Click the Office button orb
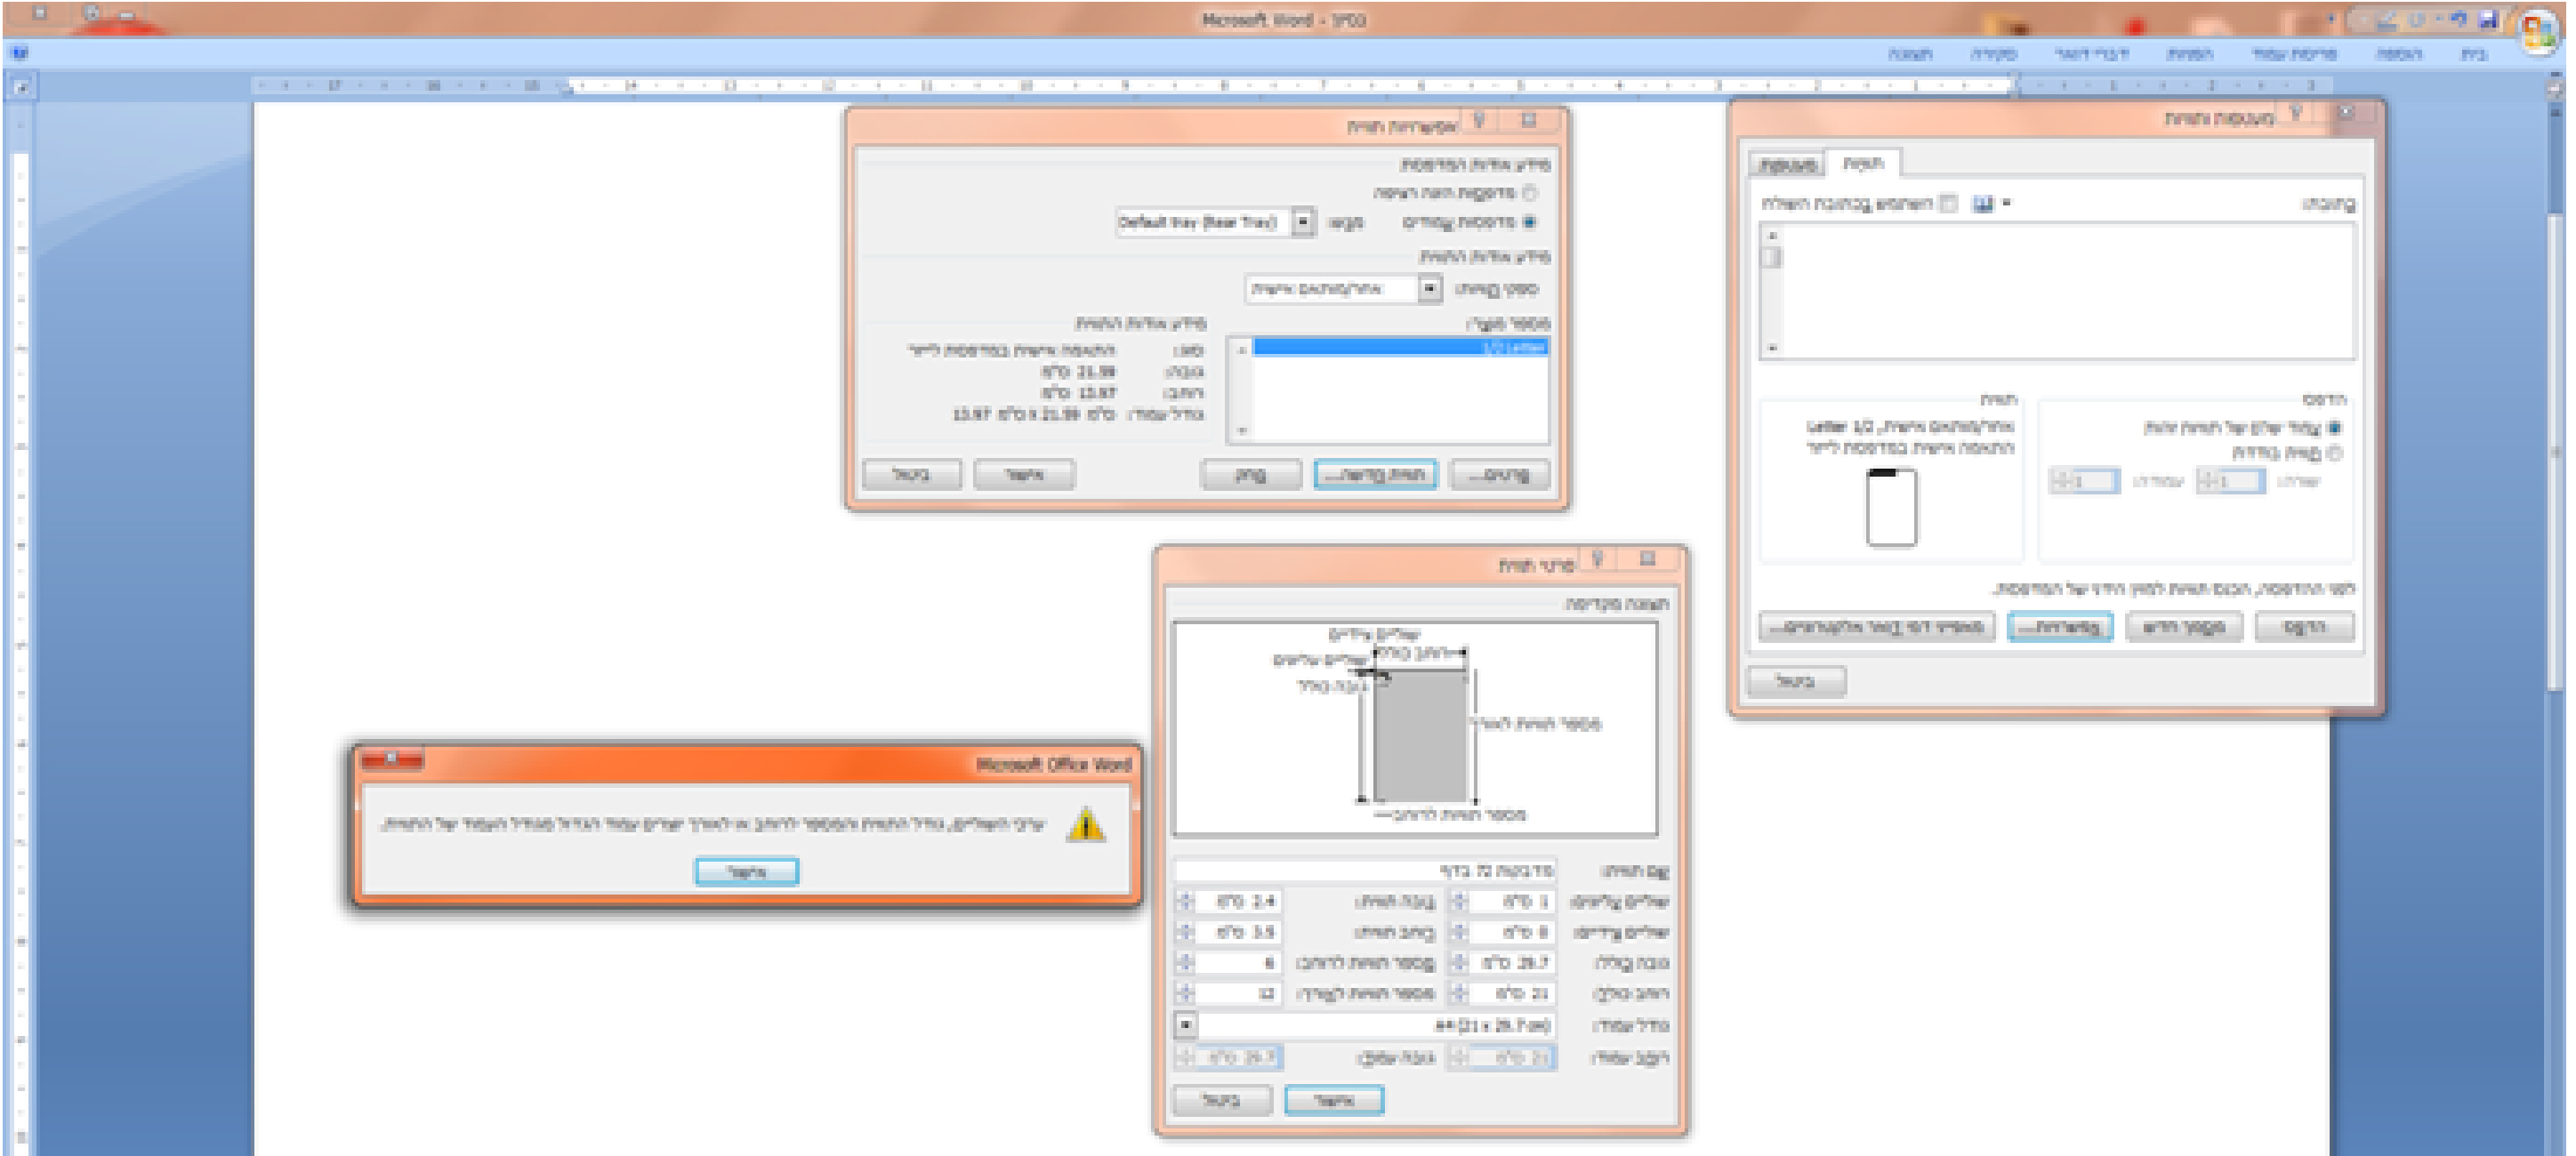Screen dimensions: 2576x1156 pyautogui.click(x=2539, y=30)
